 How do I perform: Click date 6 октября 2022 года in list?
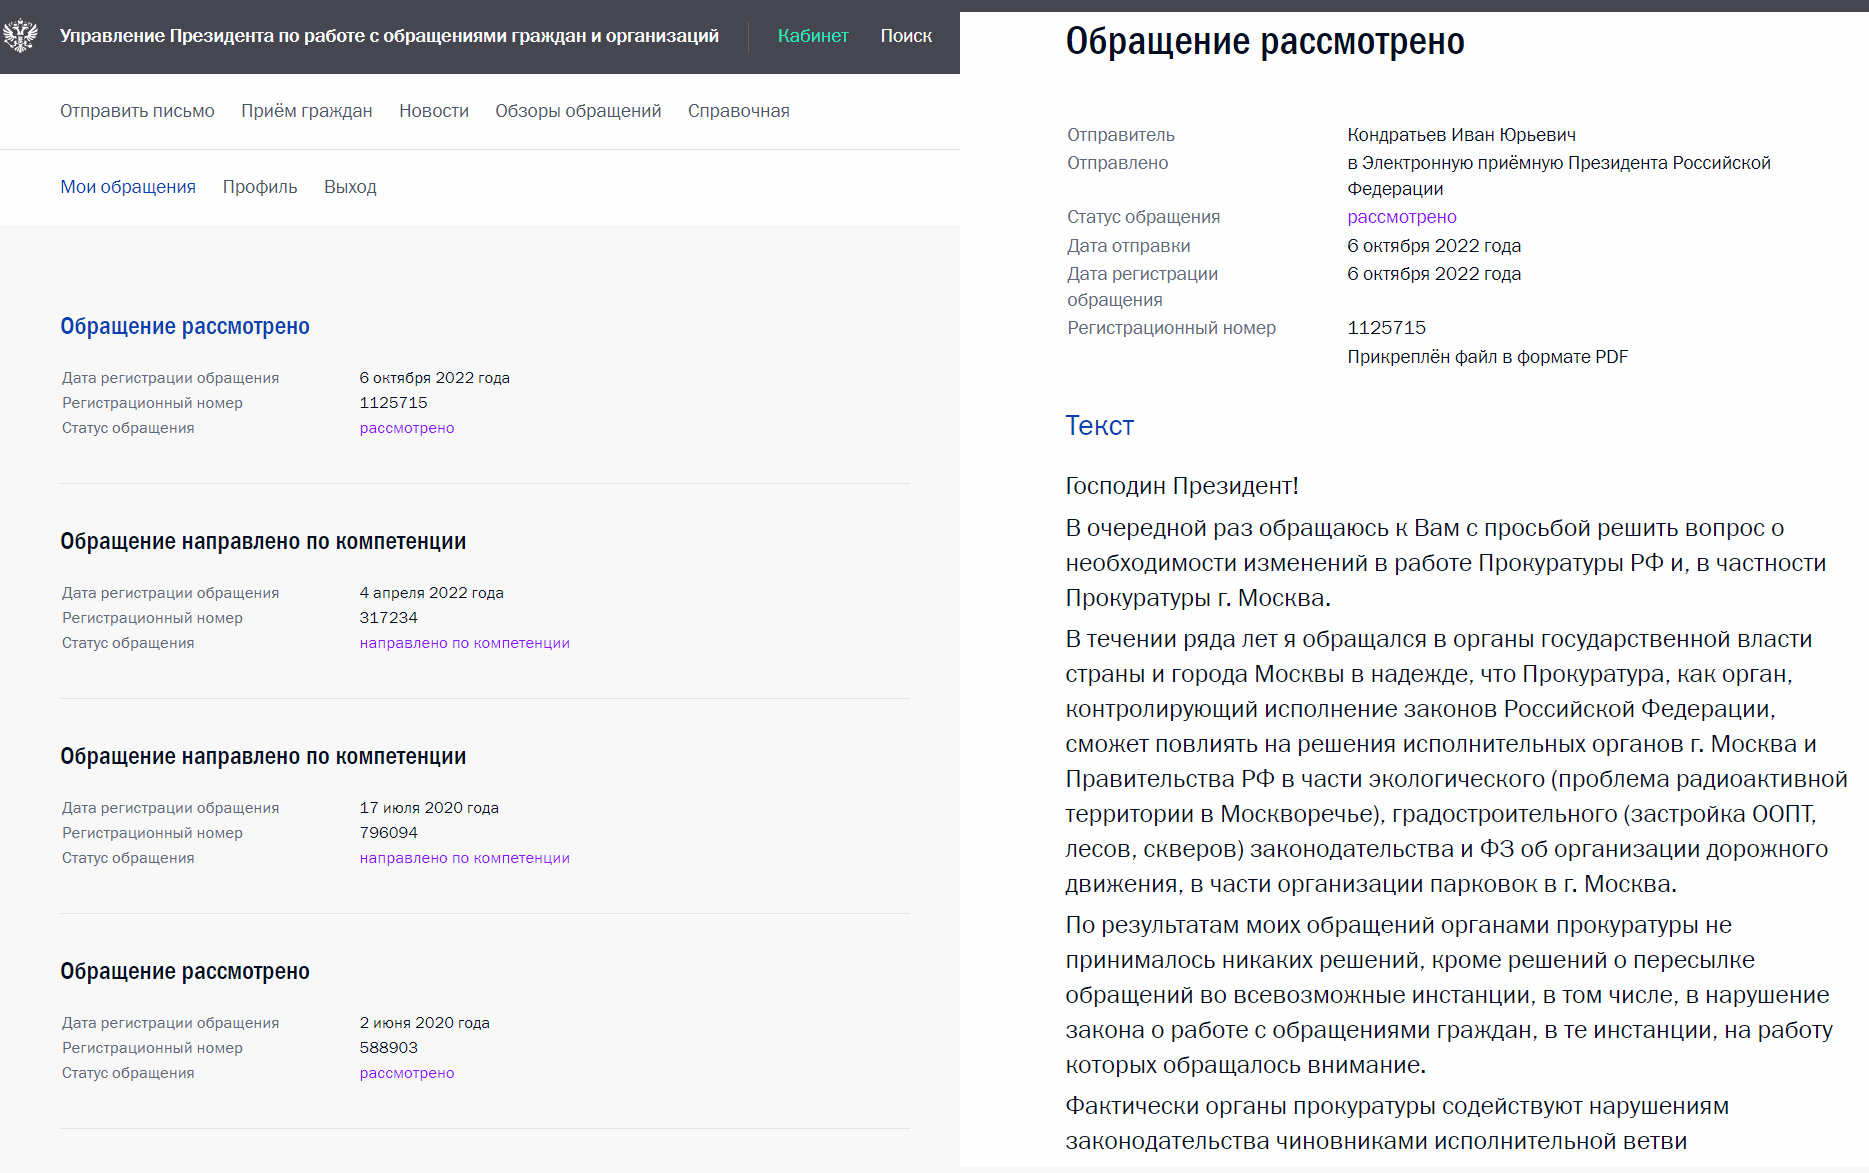[435, 378]
